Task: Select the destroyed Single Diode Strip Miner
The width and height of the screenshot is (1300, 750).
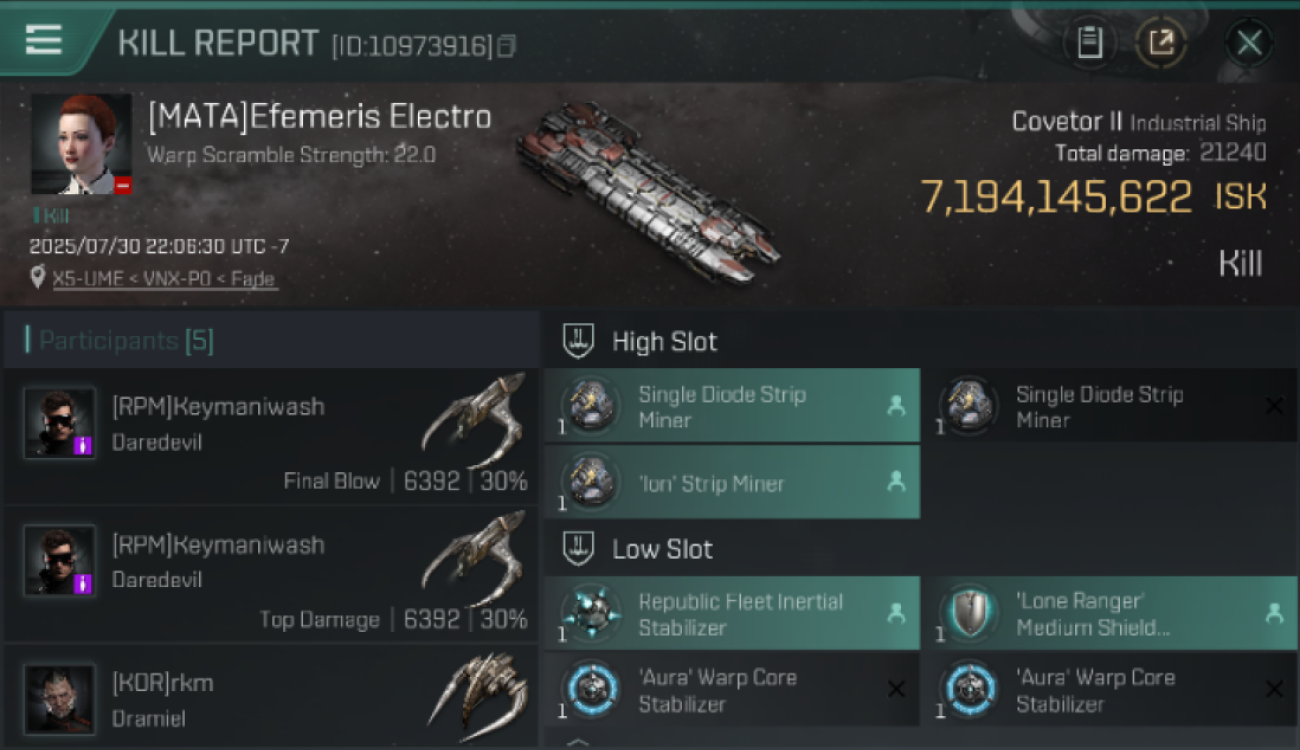Action: click(1109, 406)
